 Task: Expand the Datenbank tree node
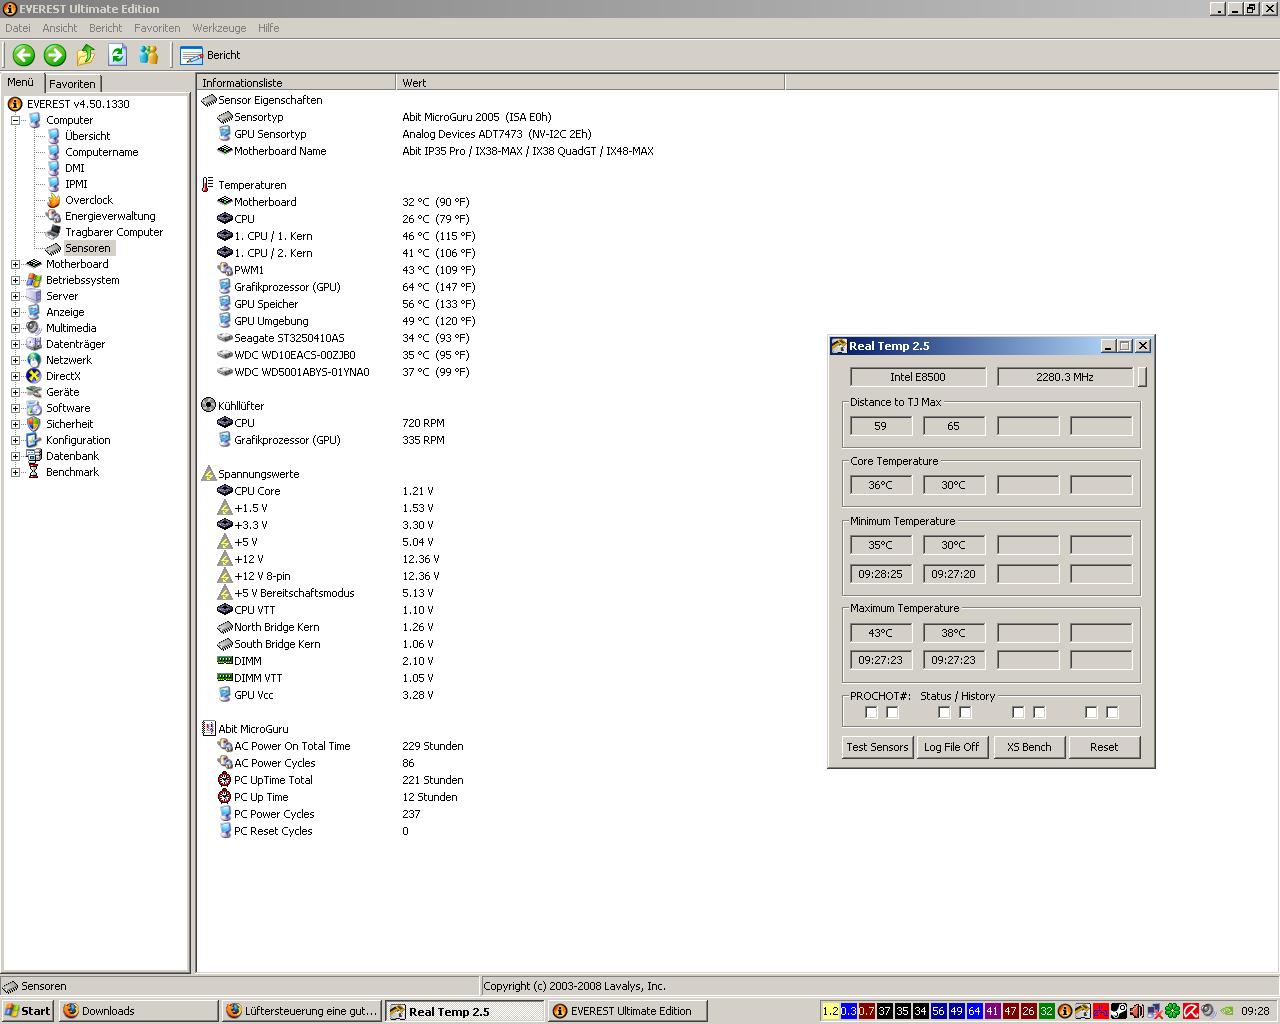click(15, 456)
